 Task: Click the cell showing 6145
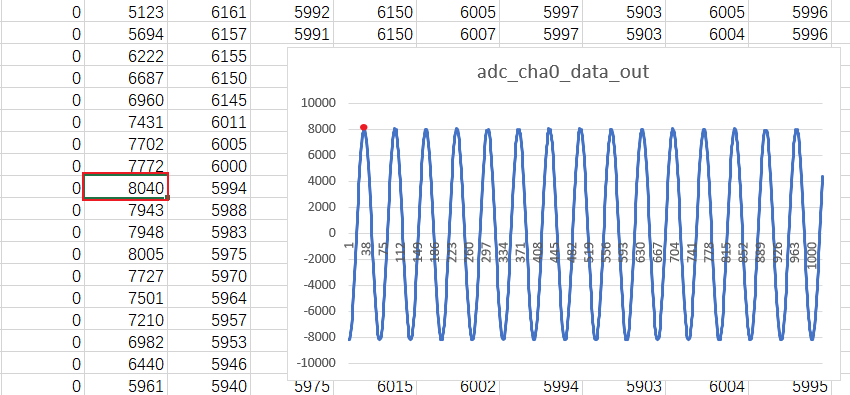coord(209,100)
